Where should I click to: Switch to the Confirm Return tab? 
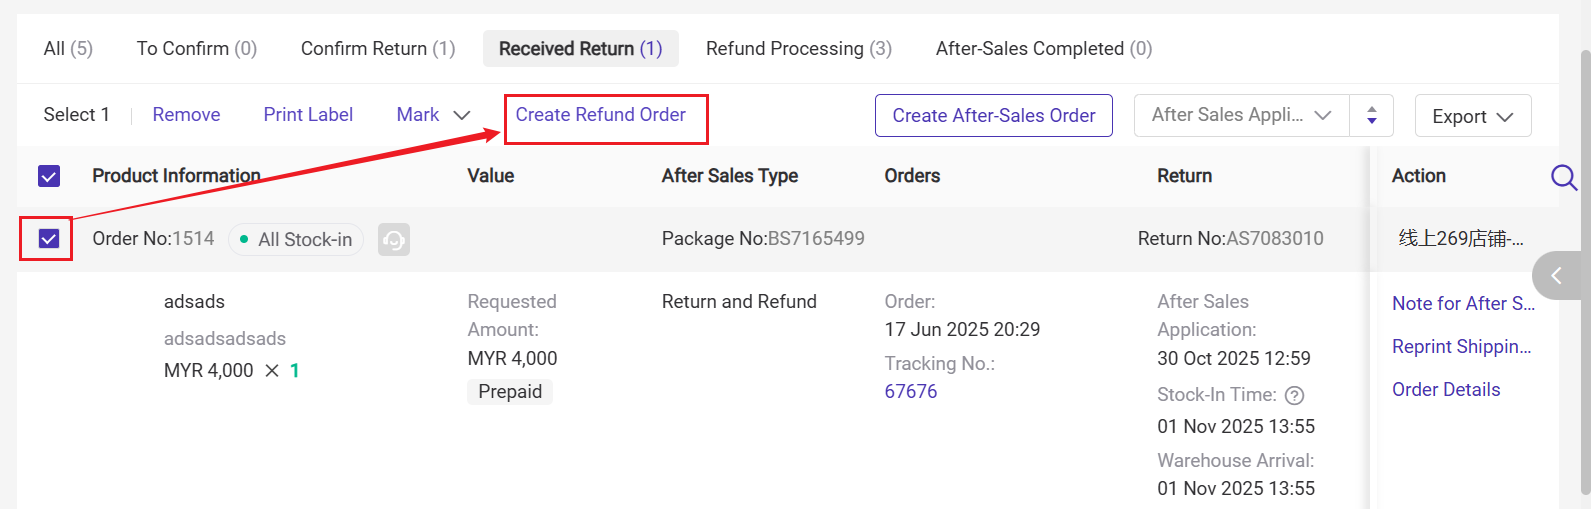[378, 49]
